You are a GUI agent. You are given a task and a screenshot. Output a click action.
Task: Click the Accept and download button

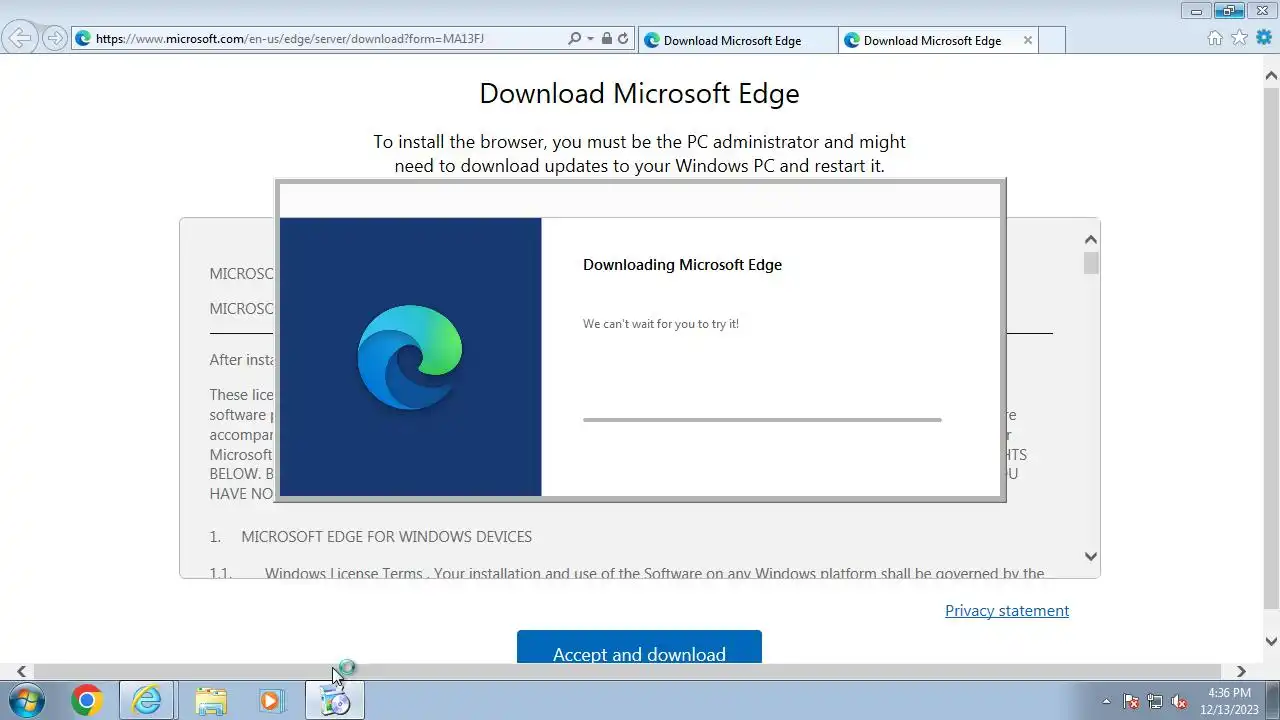tap(639, 647)
